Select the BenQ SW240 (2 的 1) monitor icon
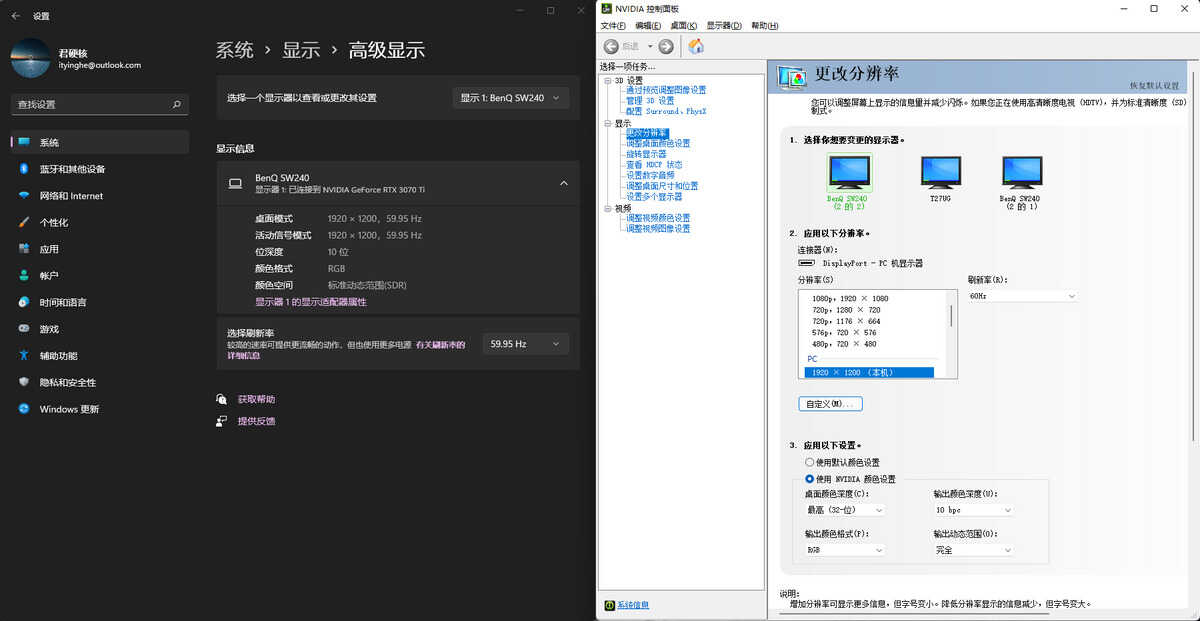 (1021, 172)
